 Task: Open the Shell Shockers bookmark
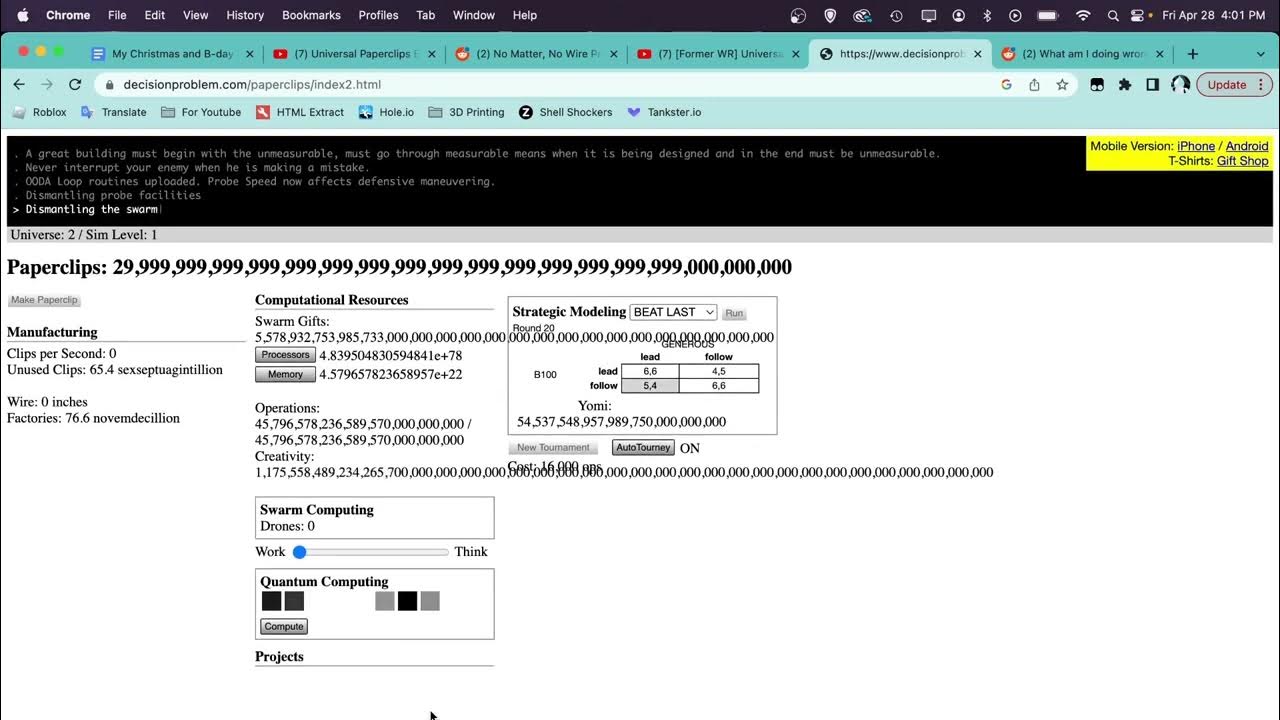566,112
